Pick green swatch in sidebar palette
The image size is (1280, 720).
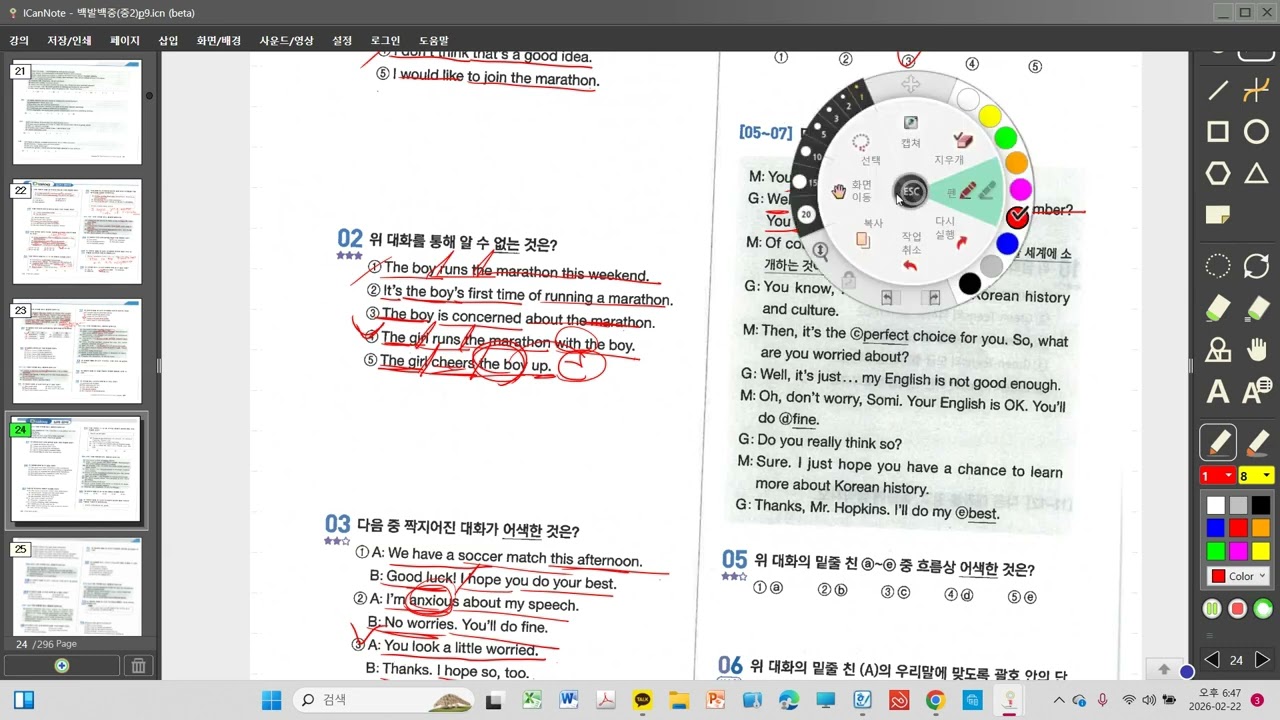click(1215, 551)
